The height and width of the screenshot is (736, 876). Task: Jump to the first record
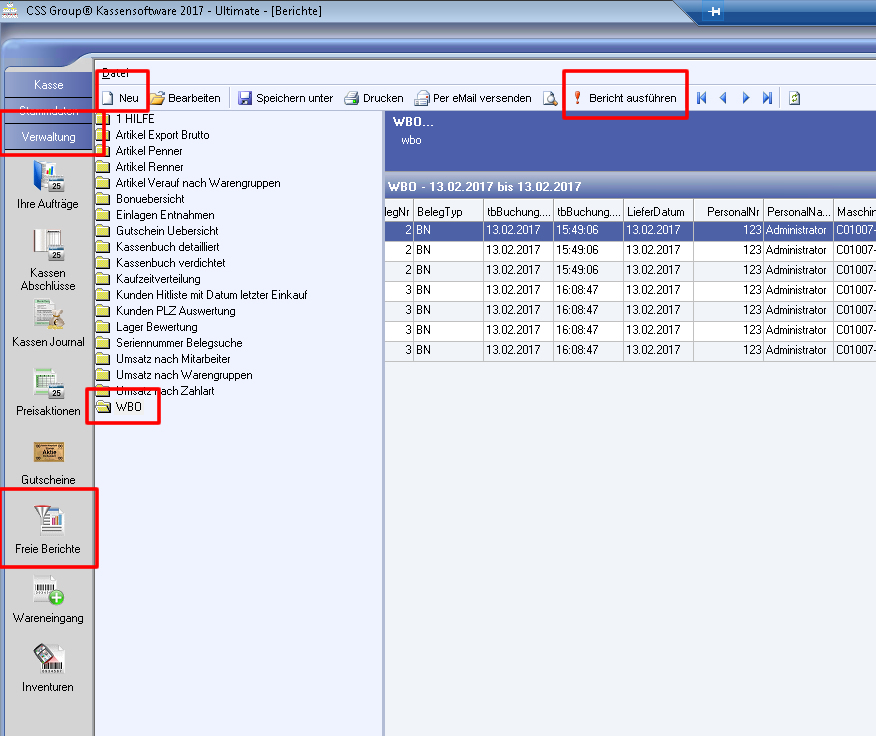[702, 98]
